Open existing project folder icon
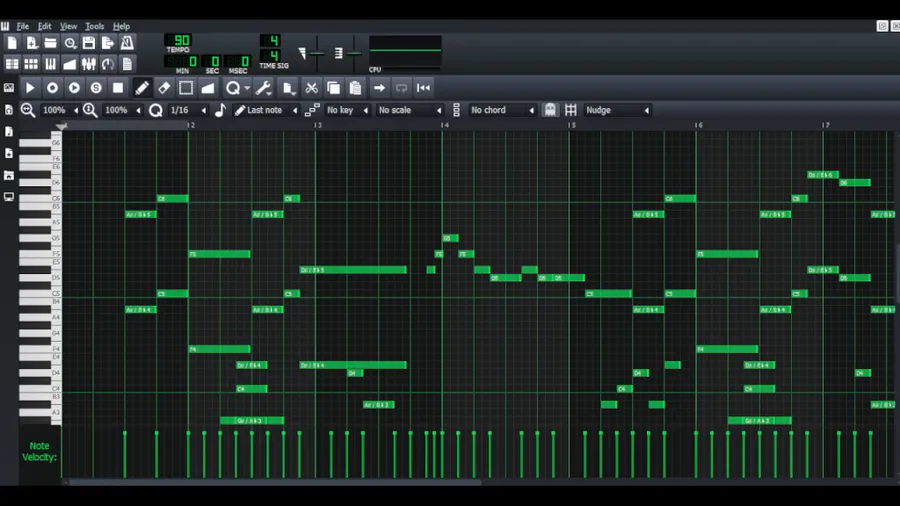900x506 pixels. pyautogui.click(x=51, y=43)
